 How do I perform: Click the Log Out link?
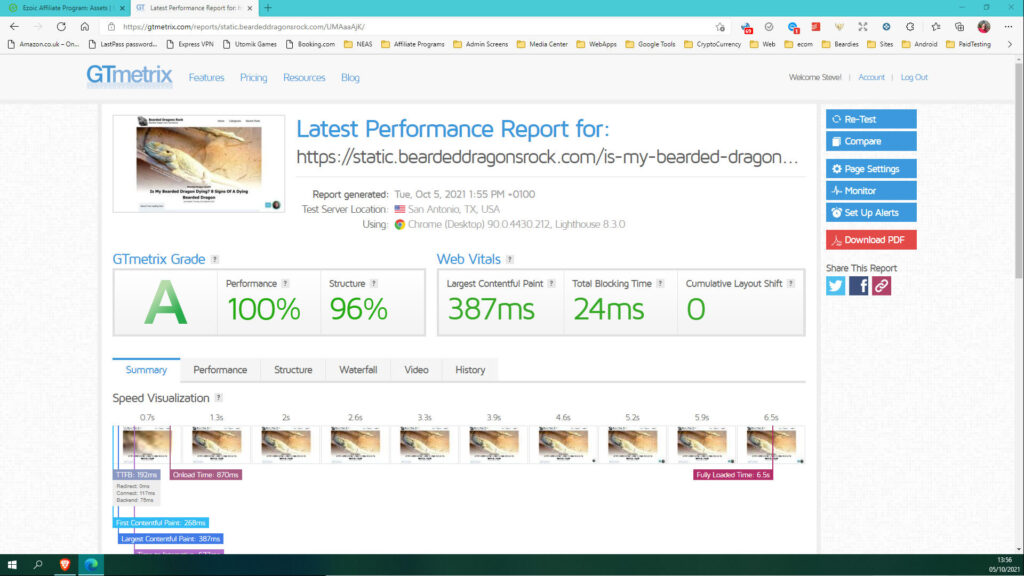914,77
